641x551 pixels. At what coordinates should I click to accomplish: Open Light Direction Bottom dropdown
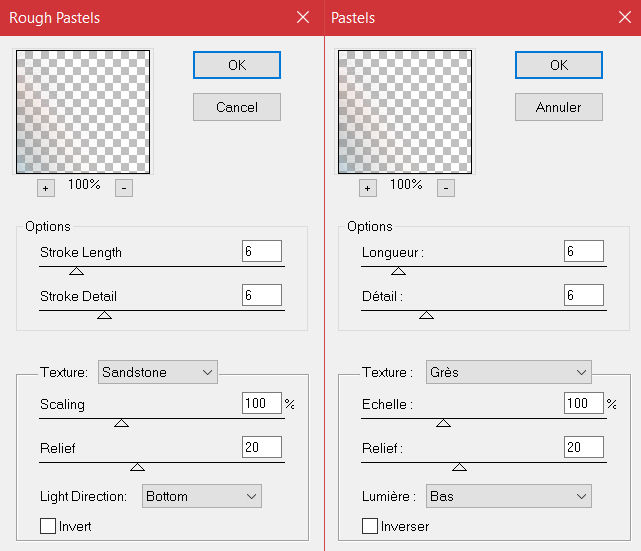click(201, 496)
